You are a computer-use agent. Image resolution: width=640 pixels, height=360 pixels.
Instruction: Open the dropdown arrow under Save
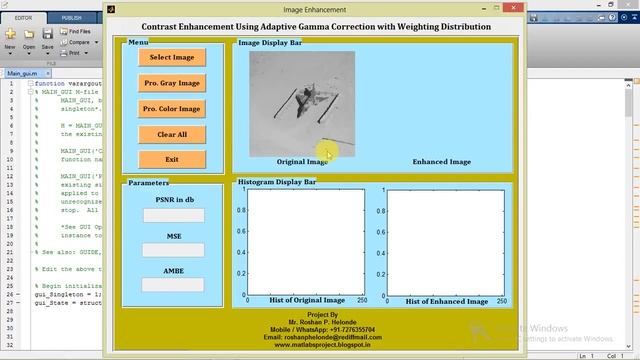47,53
